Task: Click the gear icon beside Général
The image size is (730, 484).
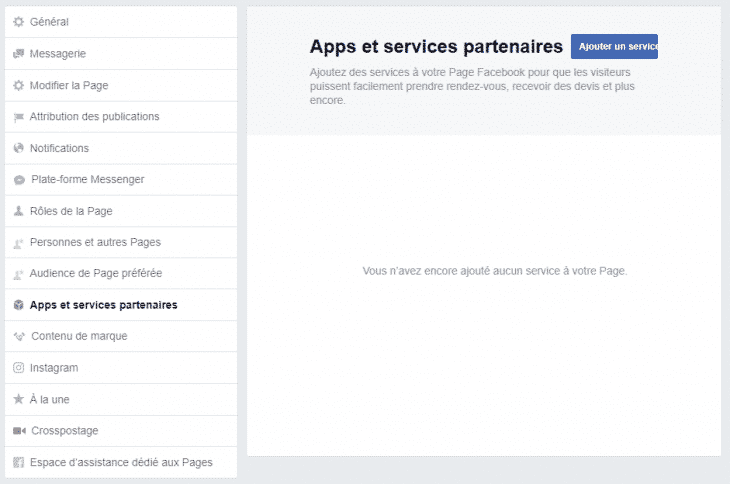Action: (x=18, y=22)
